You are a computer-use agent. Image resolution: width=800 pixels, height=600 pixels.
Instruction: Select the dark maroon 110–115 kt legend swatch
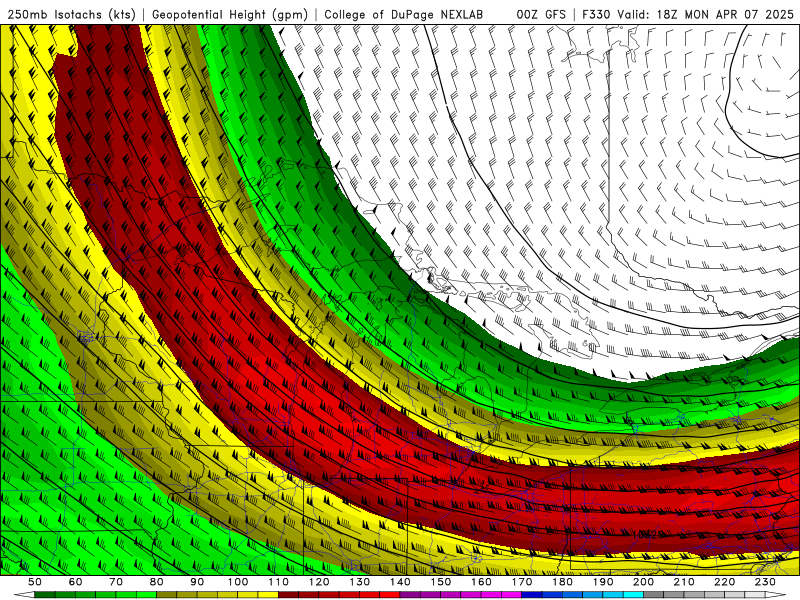click(x=289, y=595)
